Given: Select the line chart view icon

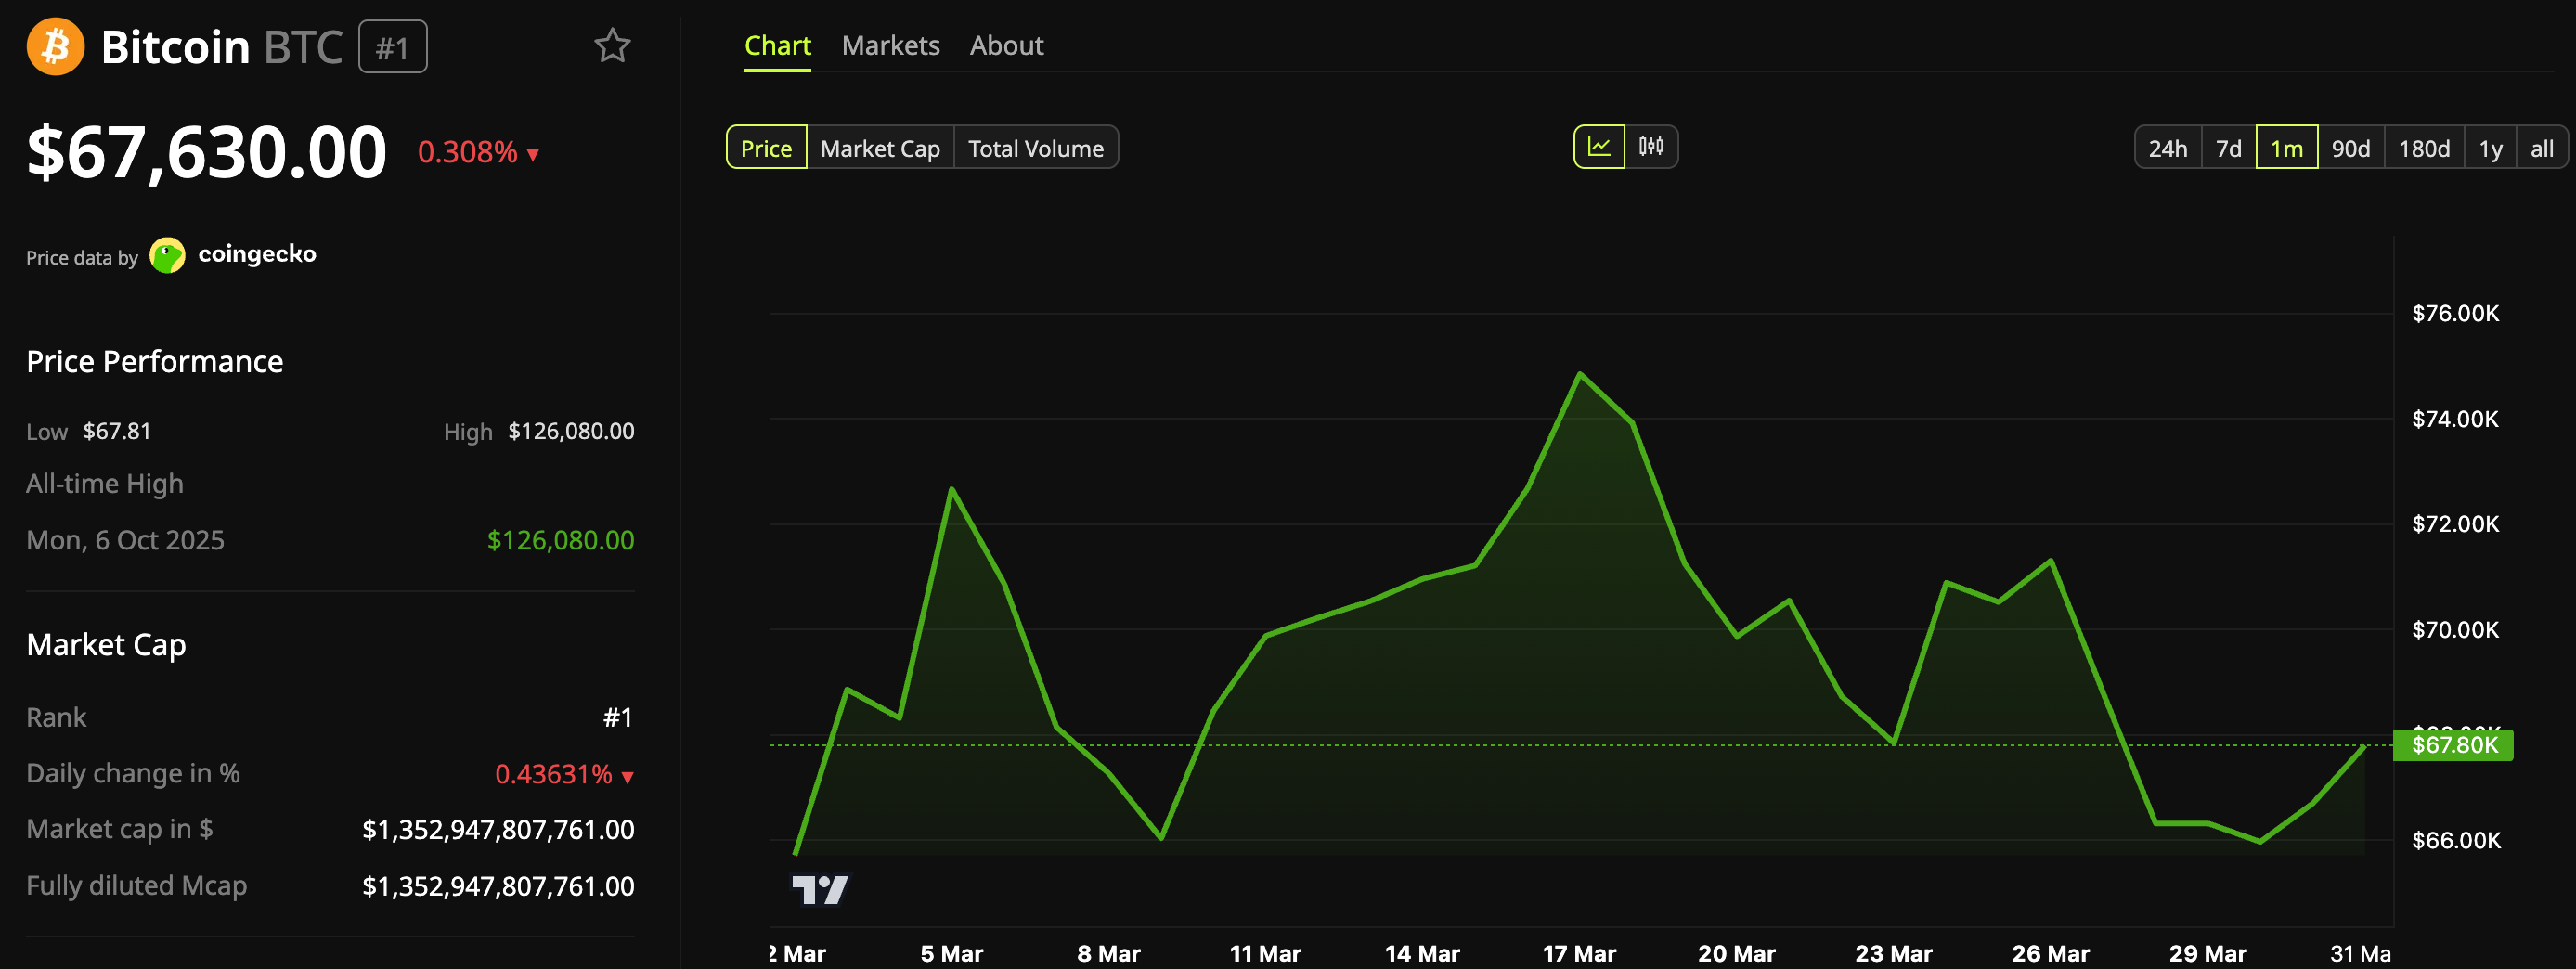Looking at the screenshot, I should point(1601,146).
